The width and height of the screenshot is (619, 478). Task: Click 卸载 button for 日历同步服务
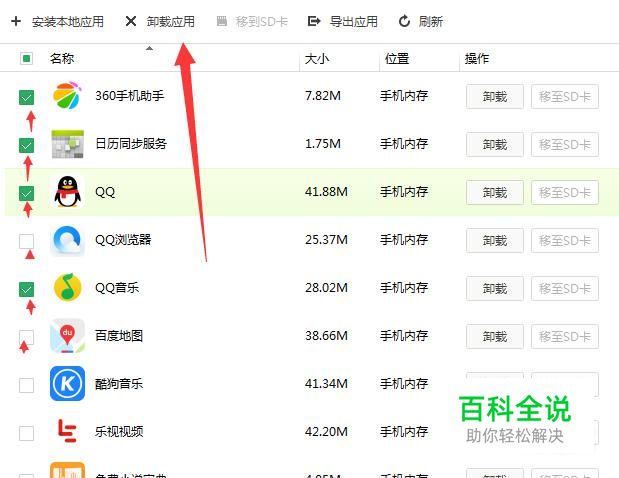pos(495,145)
